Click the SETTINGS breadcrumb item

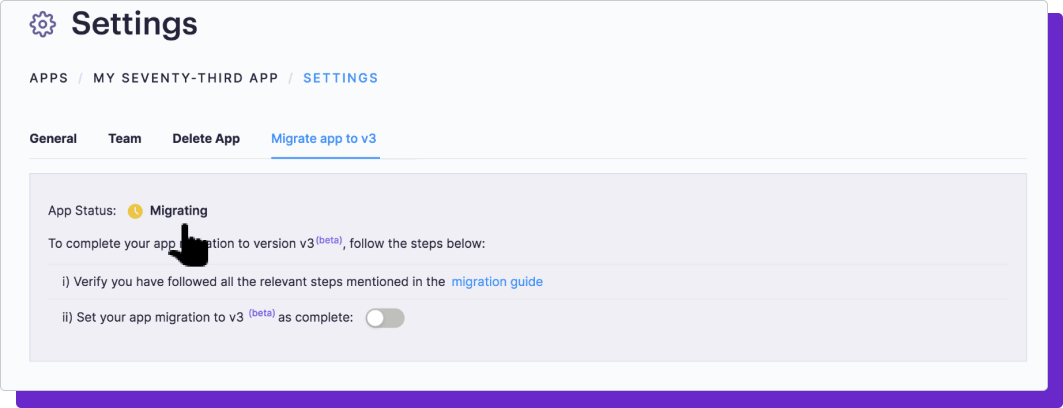click(340, 78)
